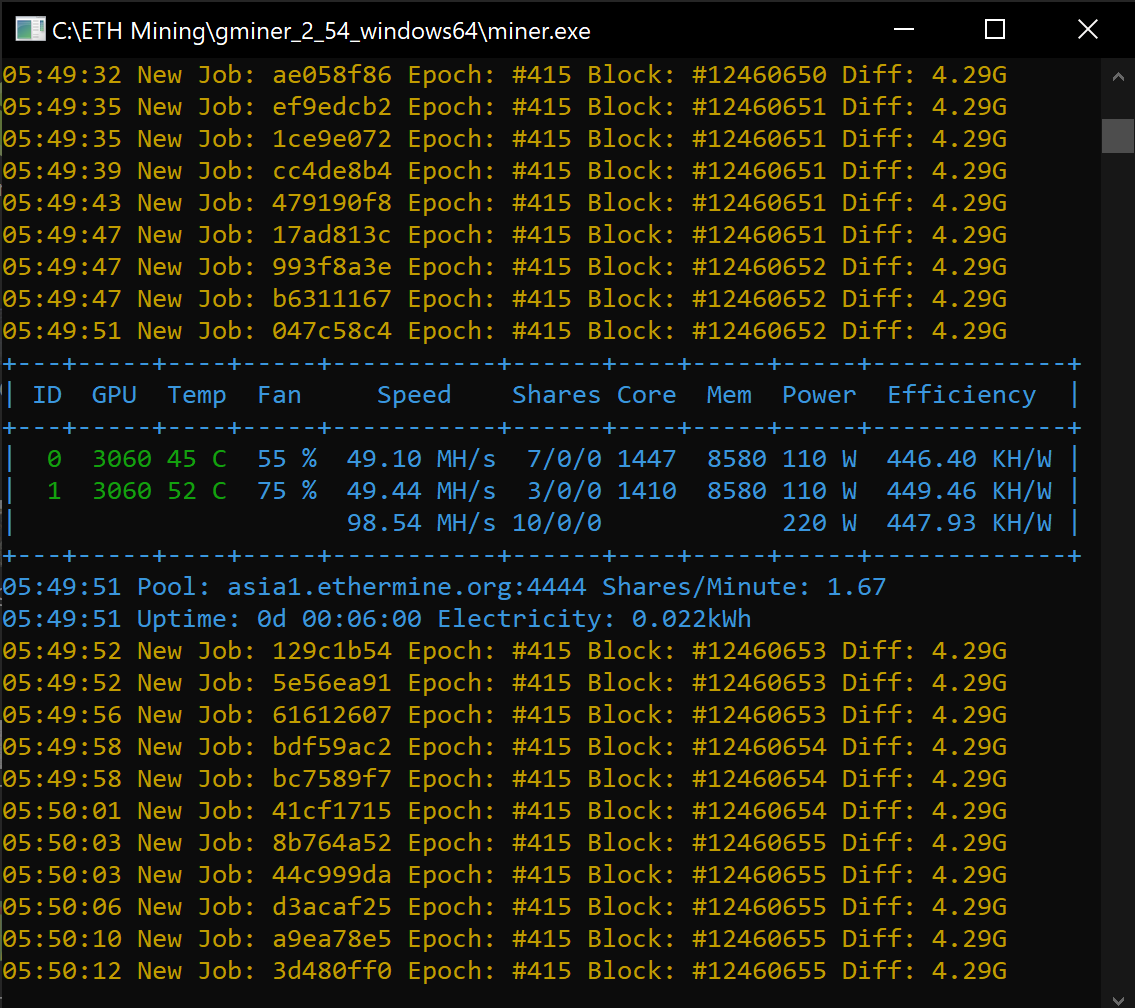Click core clock value 1410
The image size is (1135, 1008).
tap(646, 491)
